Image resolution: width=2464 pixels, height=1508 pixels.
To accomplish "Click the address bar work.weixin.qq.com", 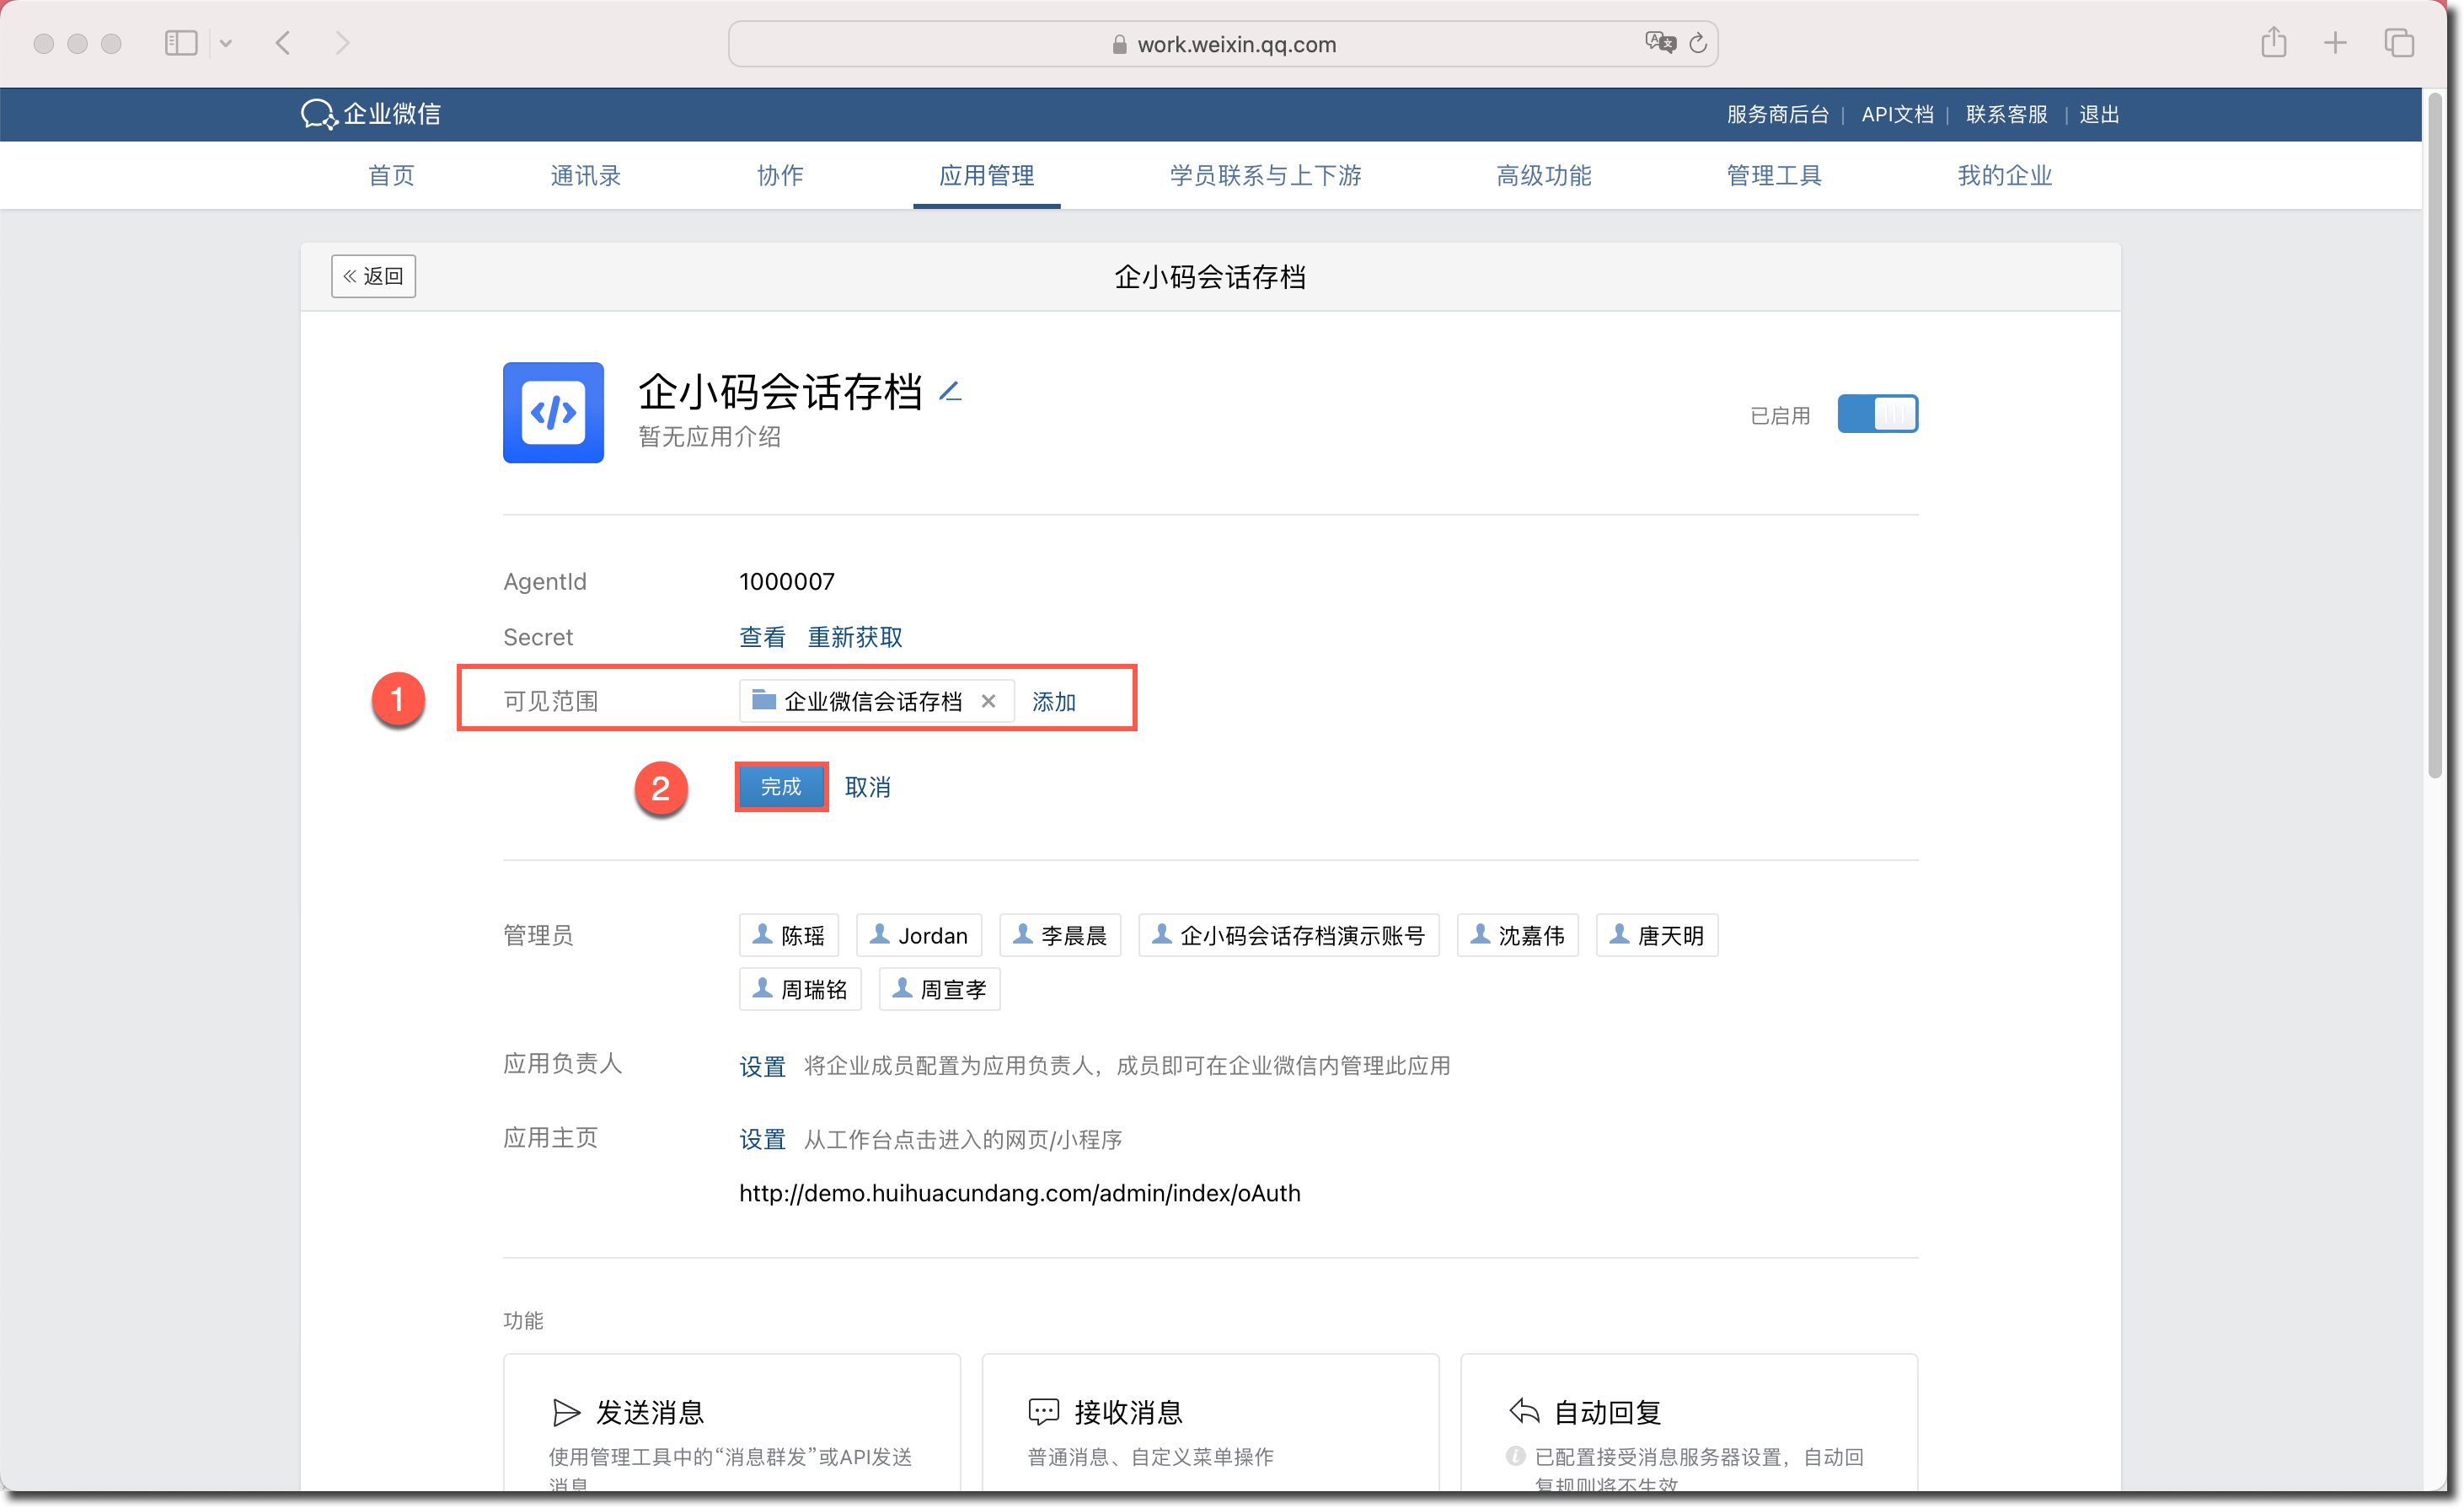I will click(1223, 44).
